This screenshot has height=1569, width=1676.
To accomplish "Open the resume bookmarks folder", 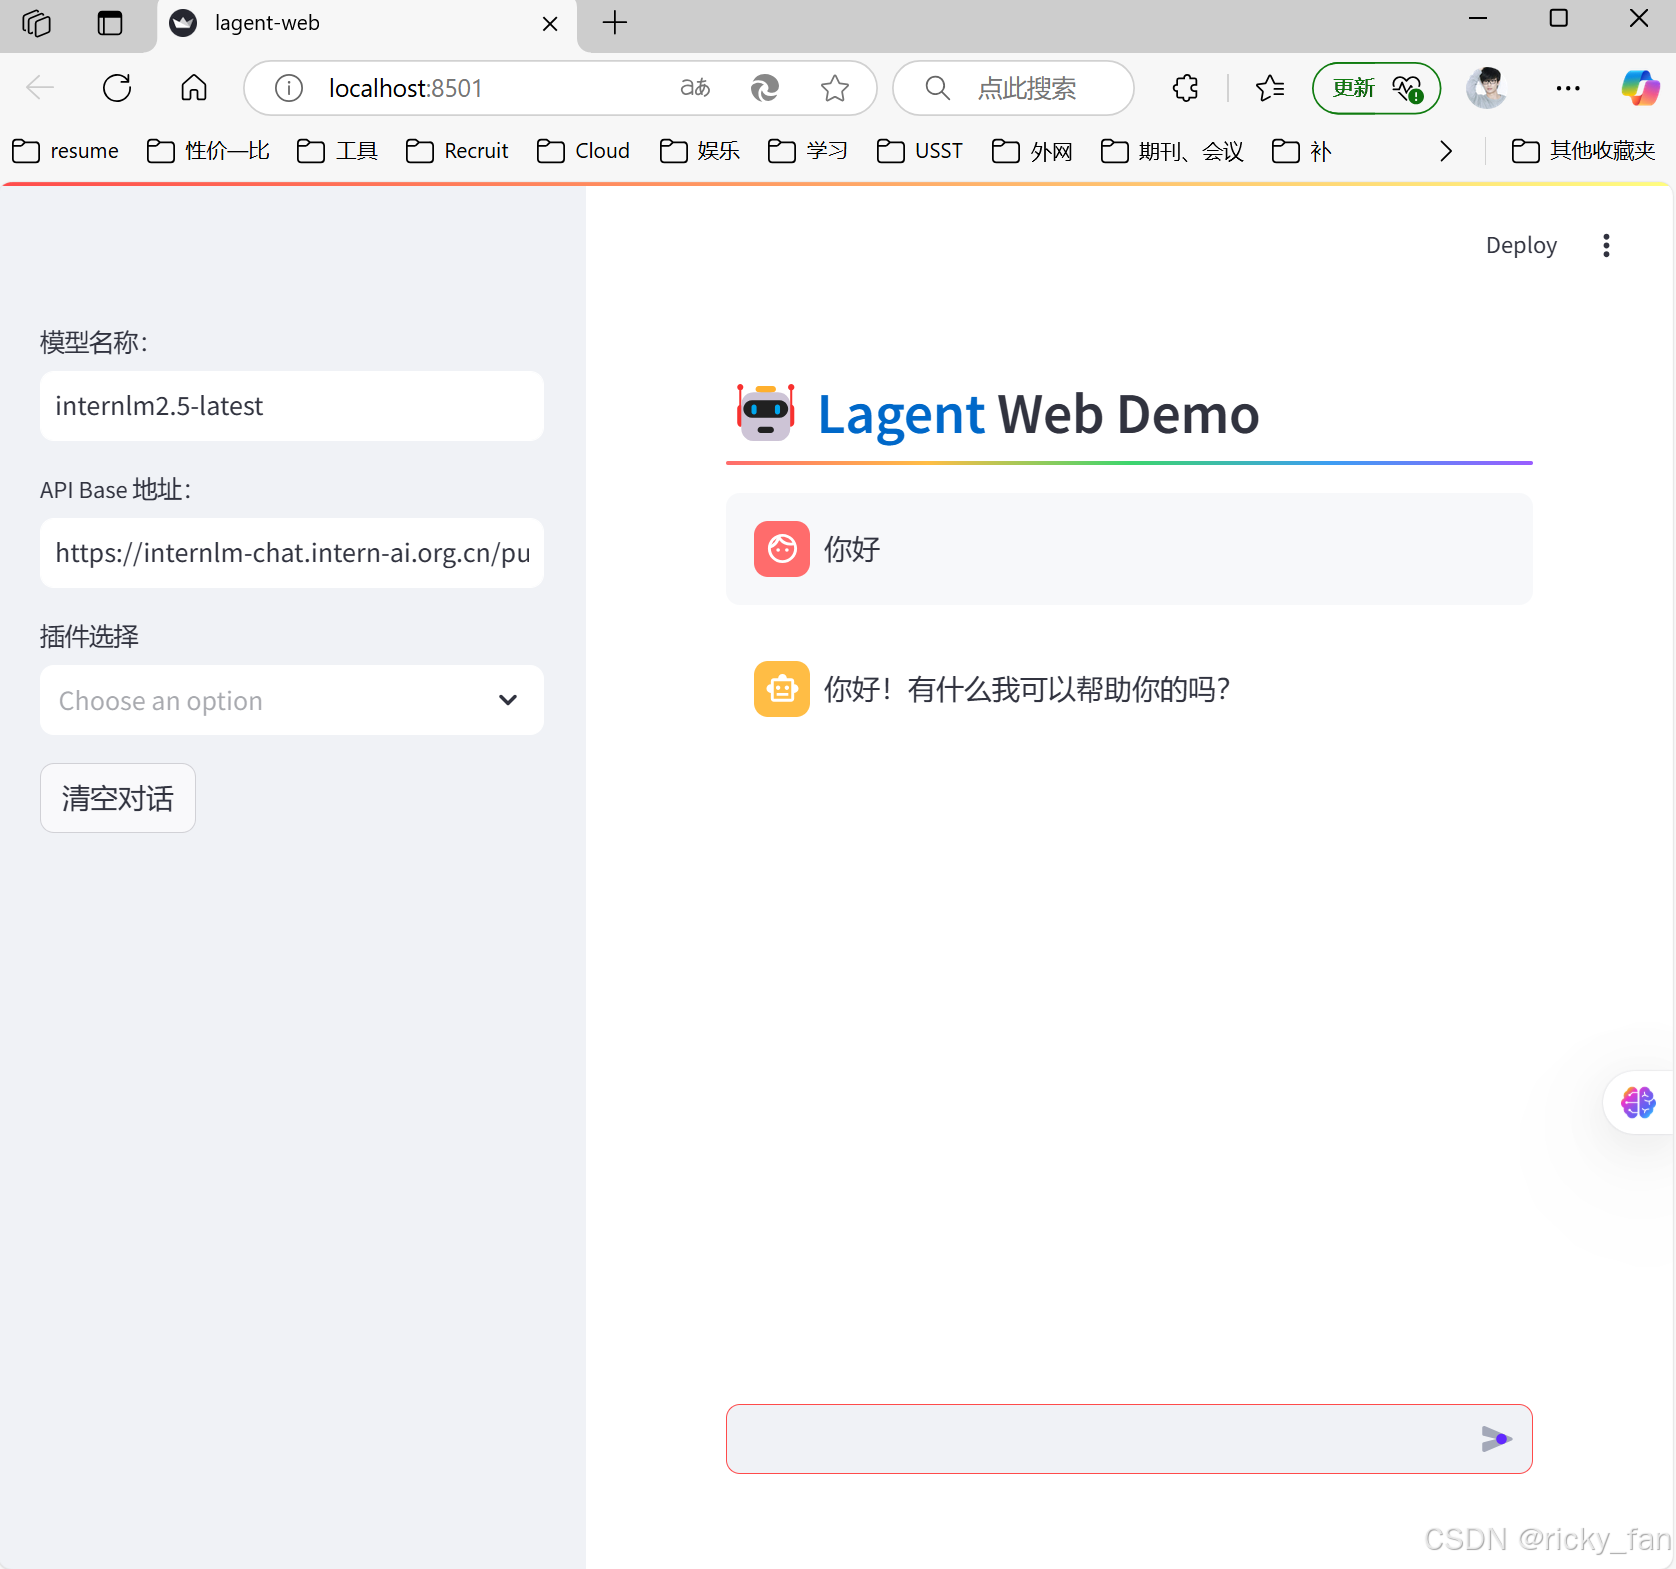I will 65,151.
